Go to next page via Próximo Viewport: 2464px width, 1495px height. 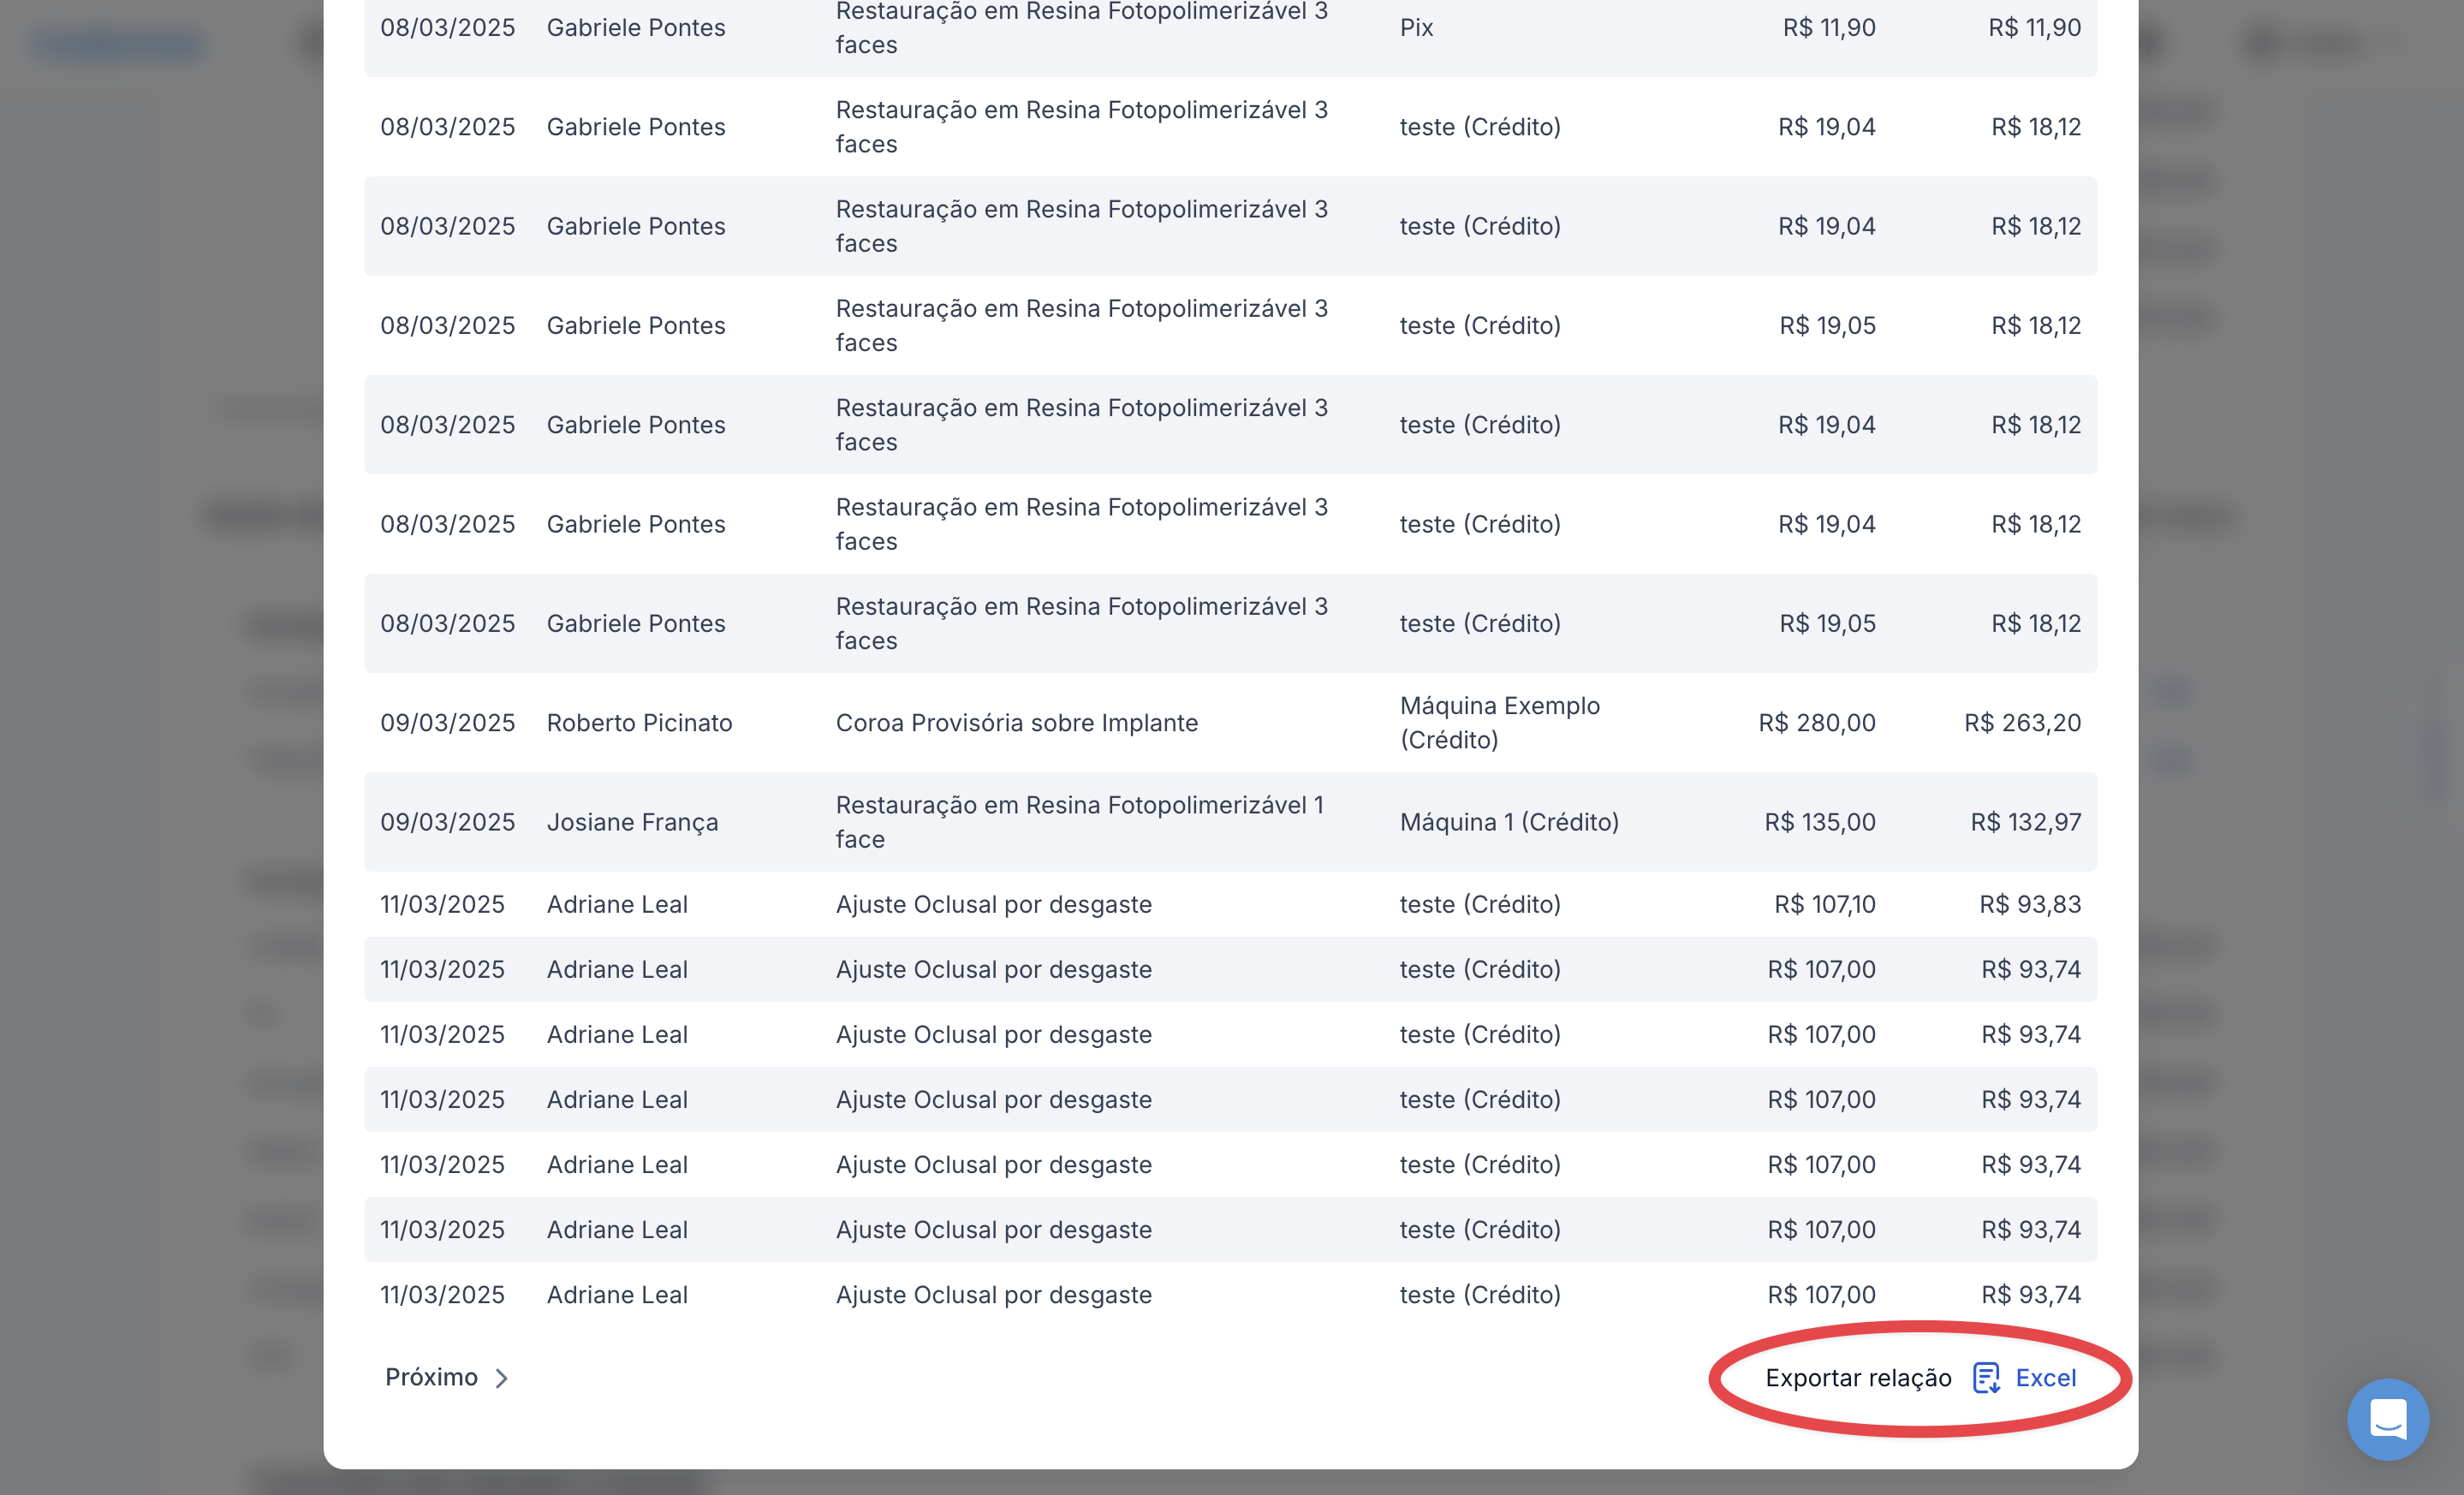(x=432, y=1377)
